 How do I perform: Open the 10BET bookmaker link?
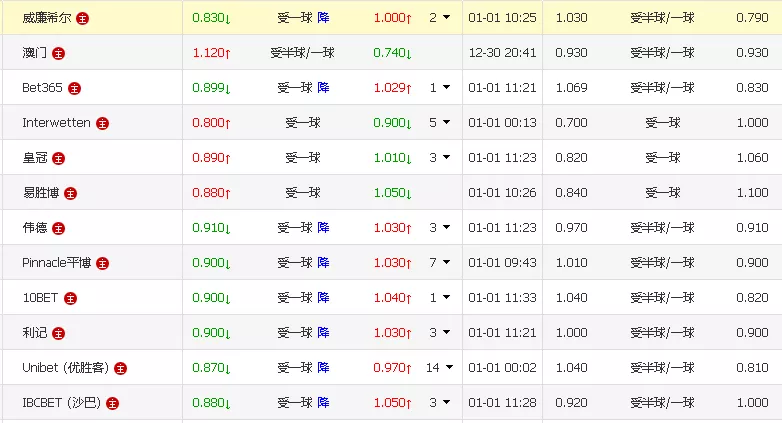(41, 298)
